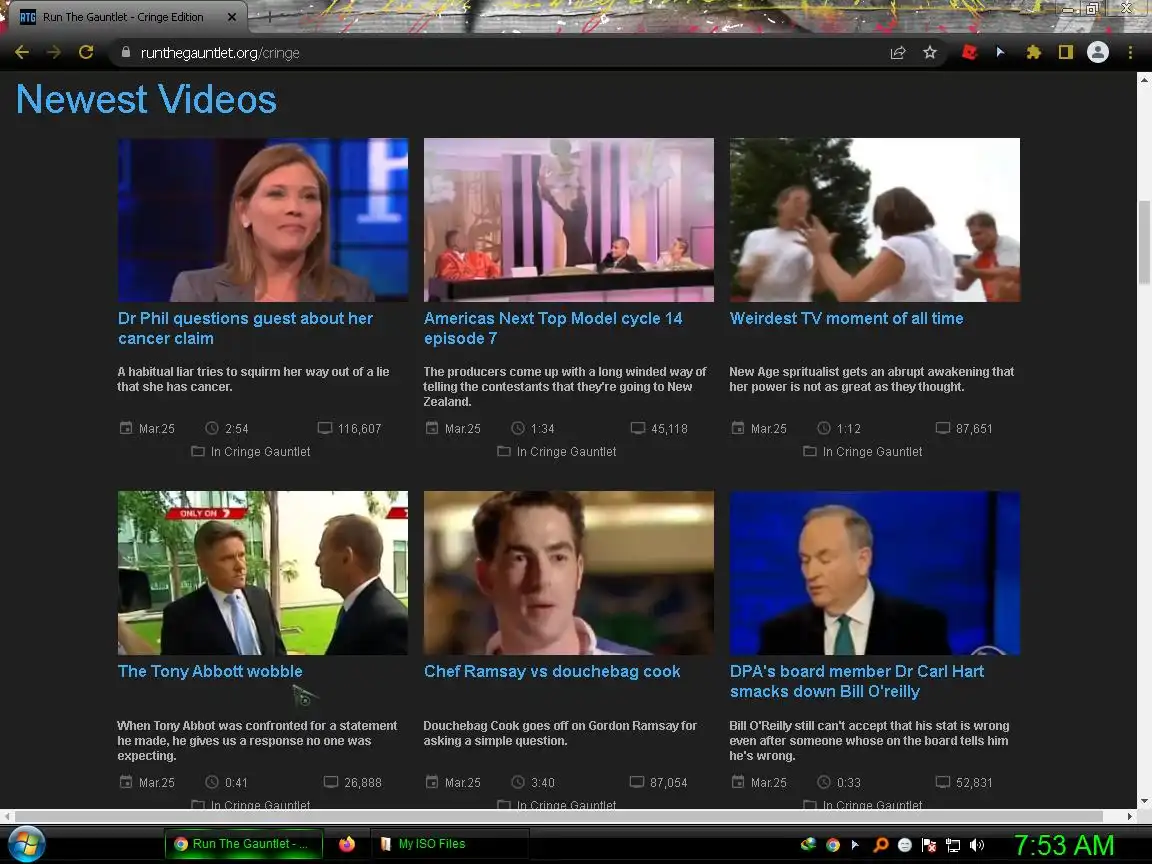Share this page with the share icon
The height and width of the screenshot is (864, 1152).
click(x=898, y=52)
